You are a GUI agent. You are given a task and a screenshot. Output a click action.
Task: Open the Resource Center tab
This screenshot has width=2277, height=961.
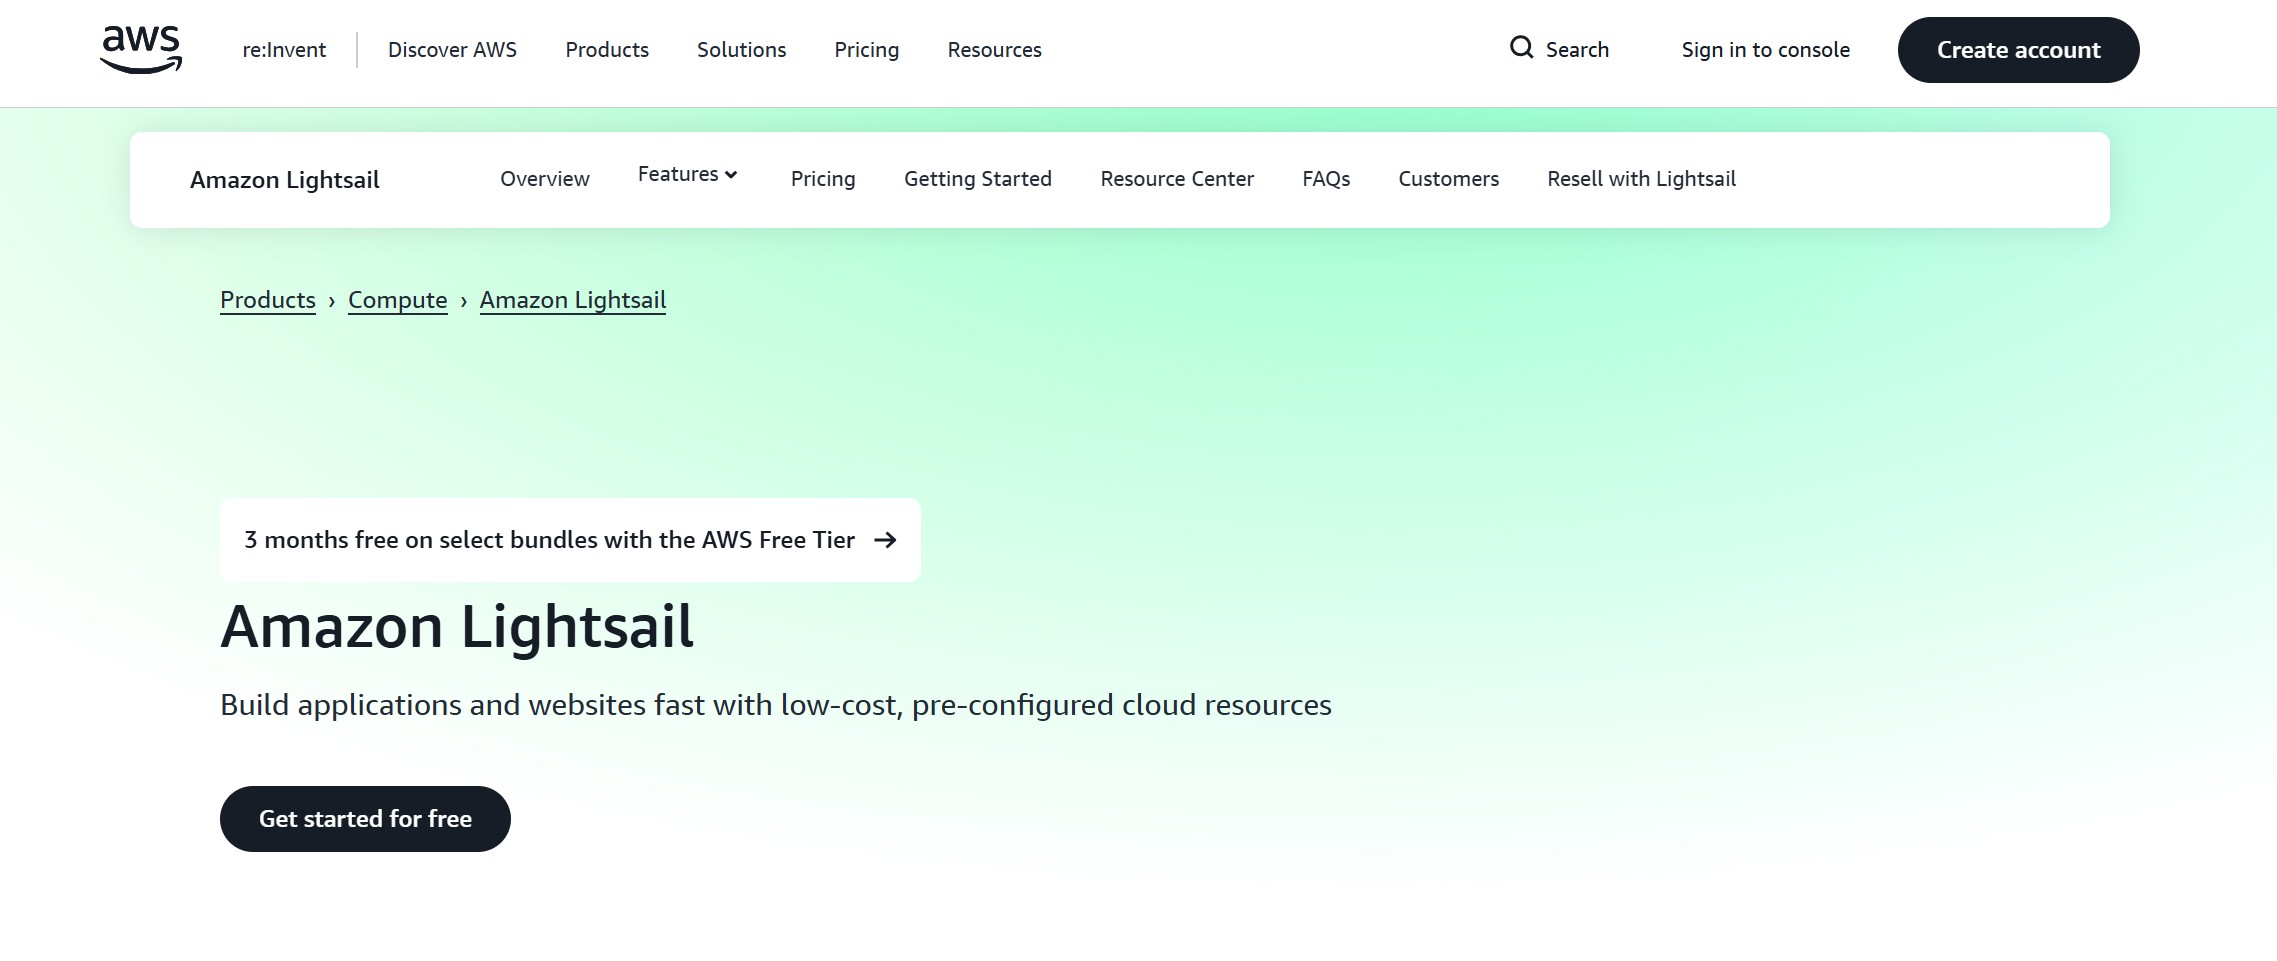click(1176, 179)
